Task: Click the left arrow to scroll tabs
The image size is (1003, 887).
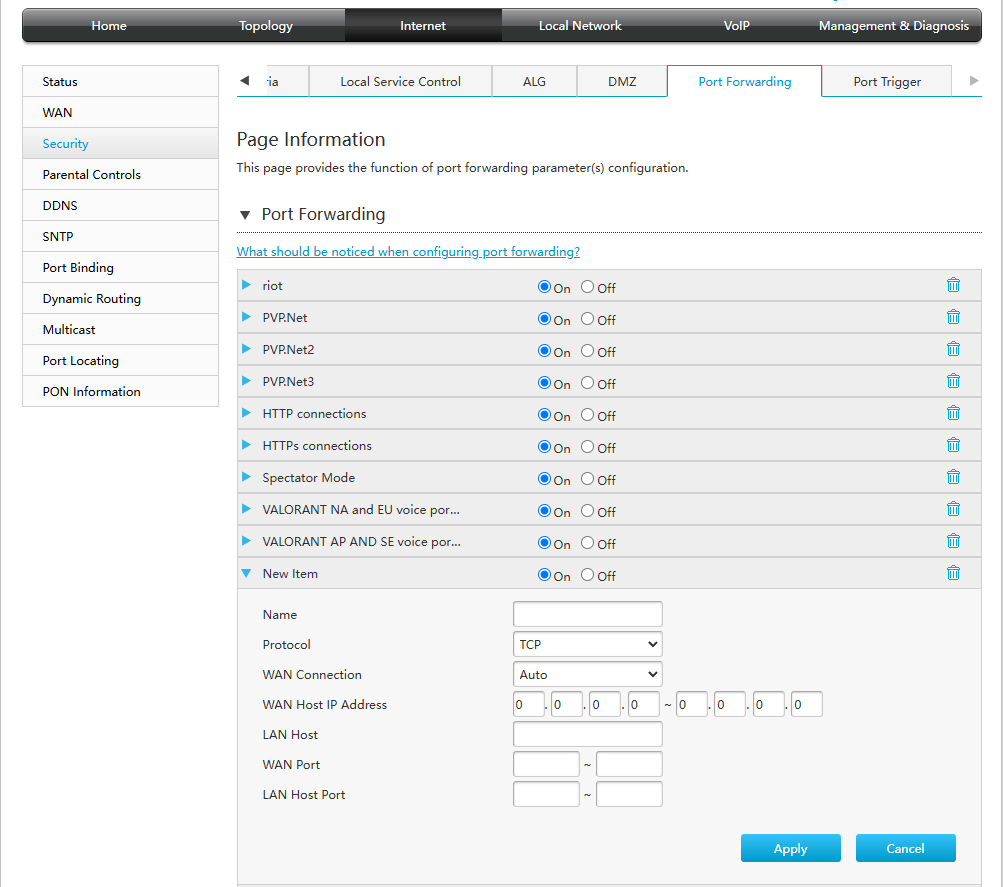Action: [243, 79]
